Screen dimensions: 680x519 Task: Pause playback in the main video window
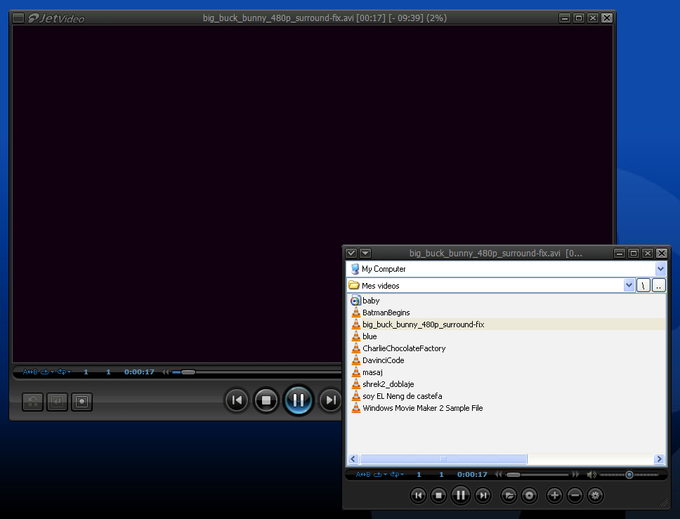pos(298,401)
